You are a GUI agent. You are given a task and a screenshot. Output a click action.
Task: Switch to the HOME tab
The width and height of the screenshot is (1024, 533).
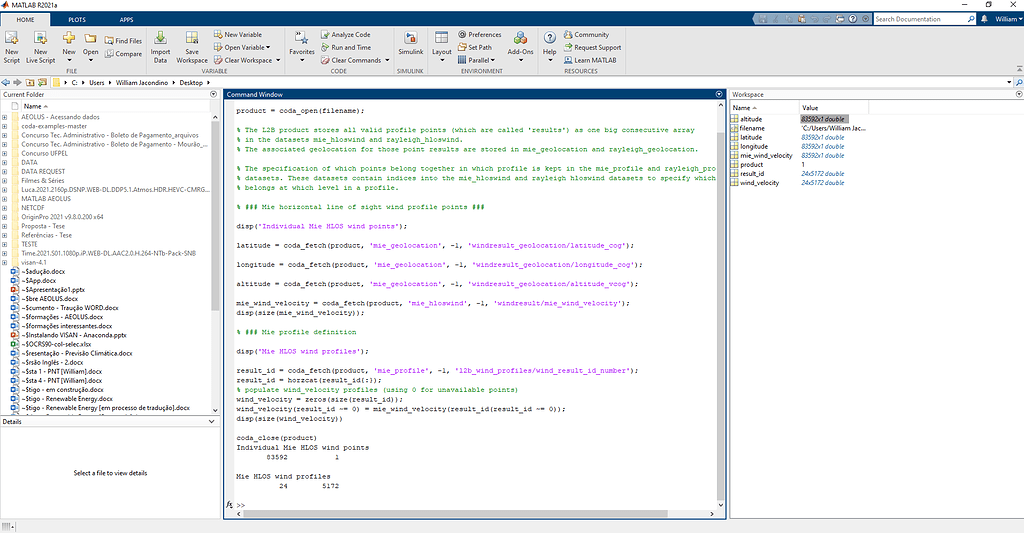click(x=25, y=19)
